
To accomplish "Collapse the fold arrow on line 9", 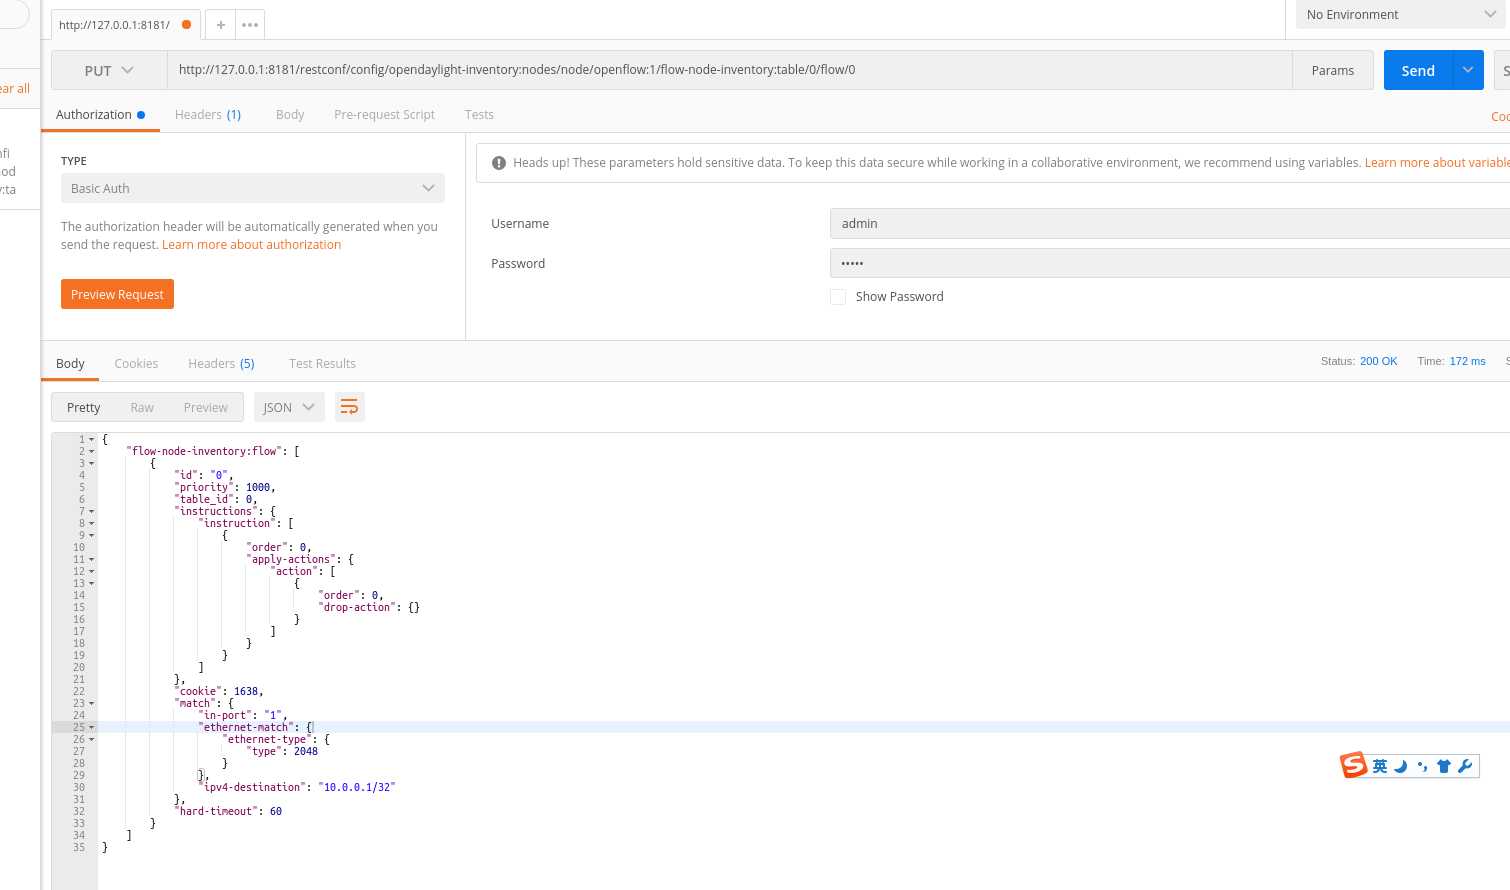I will pos(92,535).
